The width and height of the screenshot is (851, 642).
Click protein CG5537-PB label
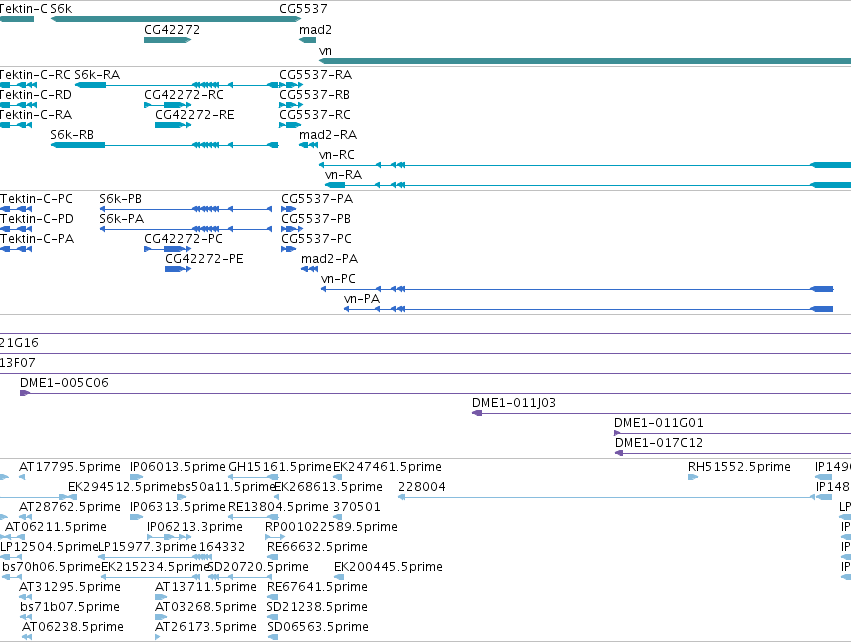coord(316,219)
